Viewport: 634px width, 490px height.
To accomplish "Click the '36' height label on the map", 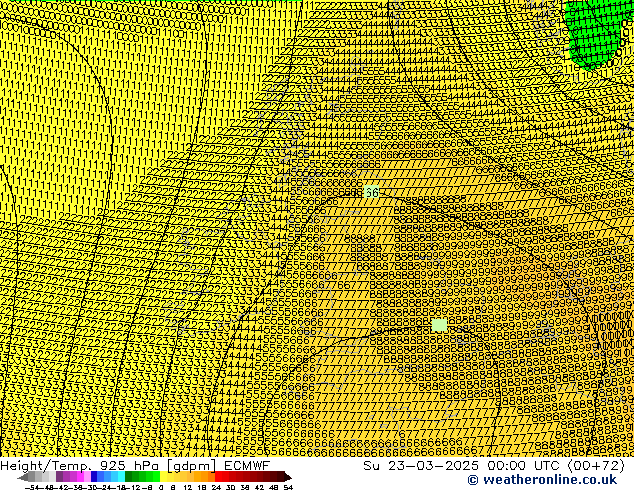I will [x=372, y=192].
